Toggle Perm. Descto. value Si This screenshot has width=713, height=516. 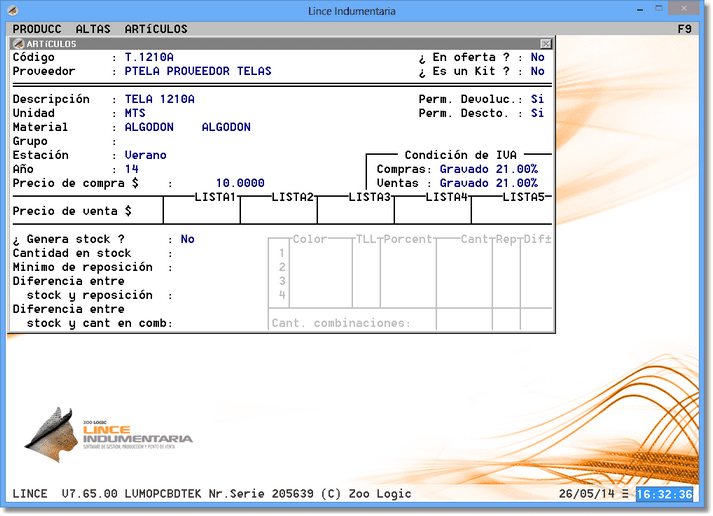point(537,113)
